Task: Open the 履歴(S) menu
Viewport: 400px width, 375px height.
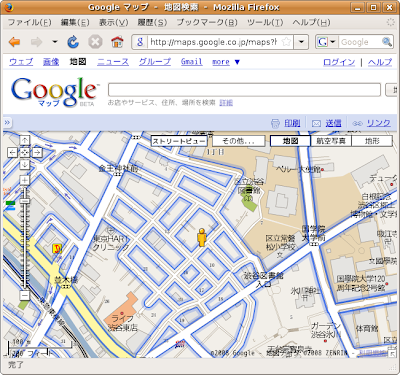Action: pyautogui.click(x=152, y=22)
